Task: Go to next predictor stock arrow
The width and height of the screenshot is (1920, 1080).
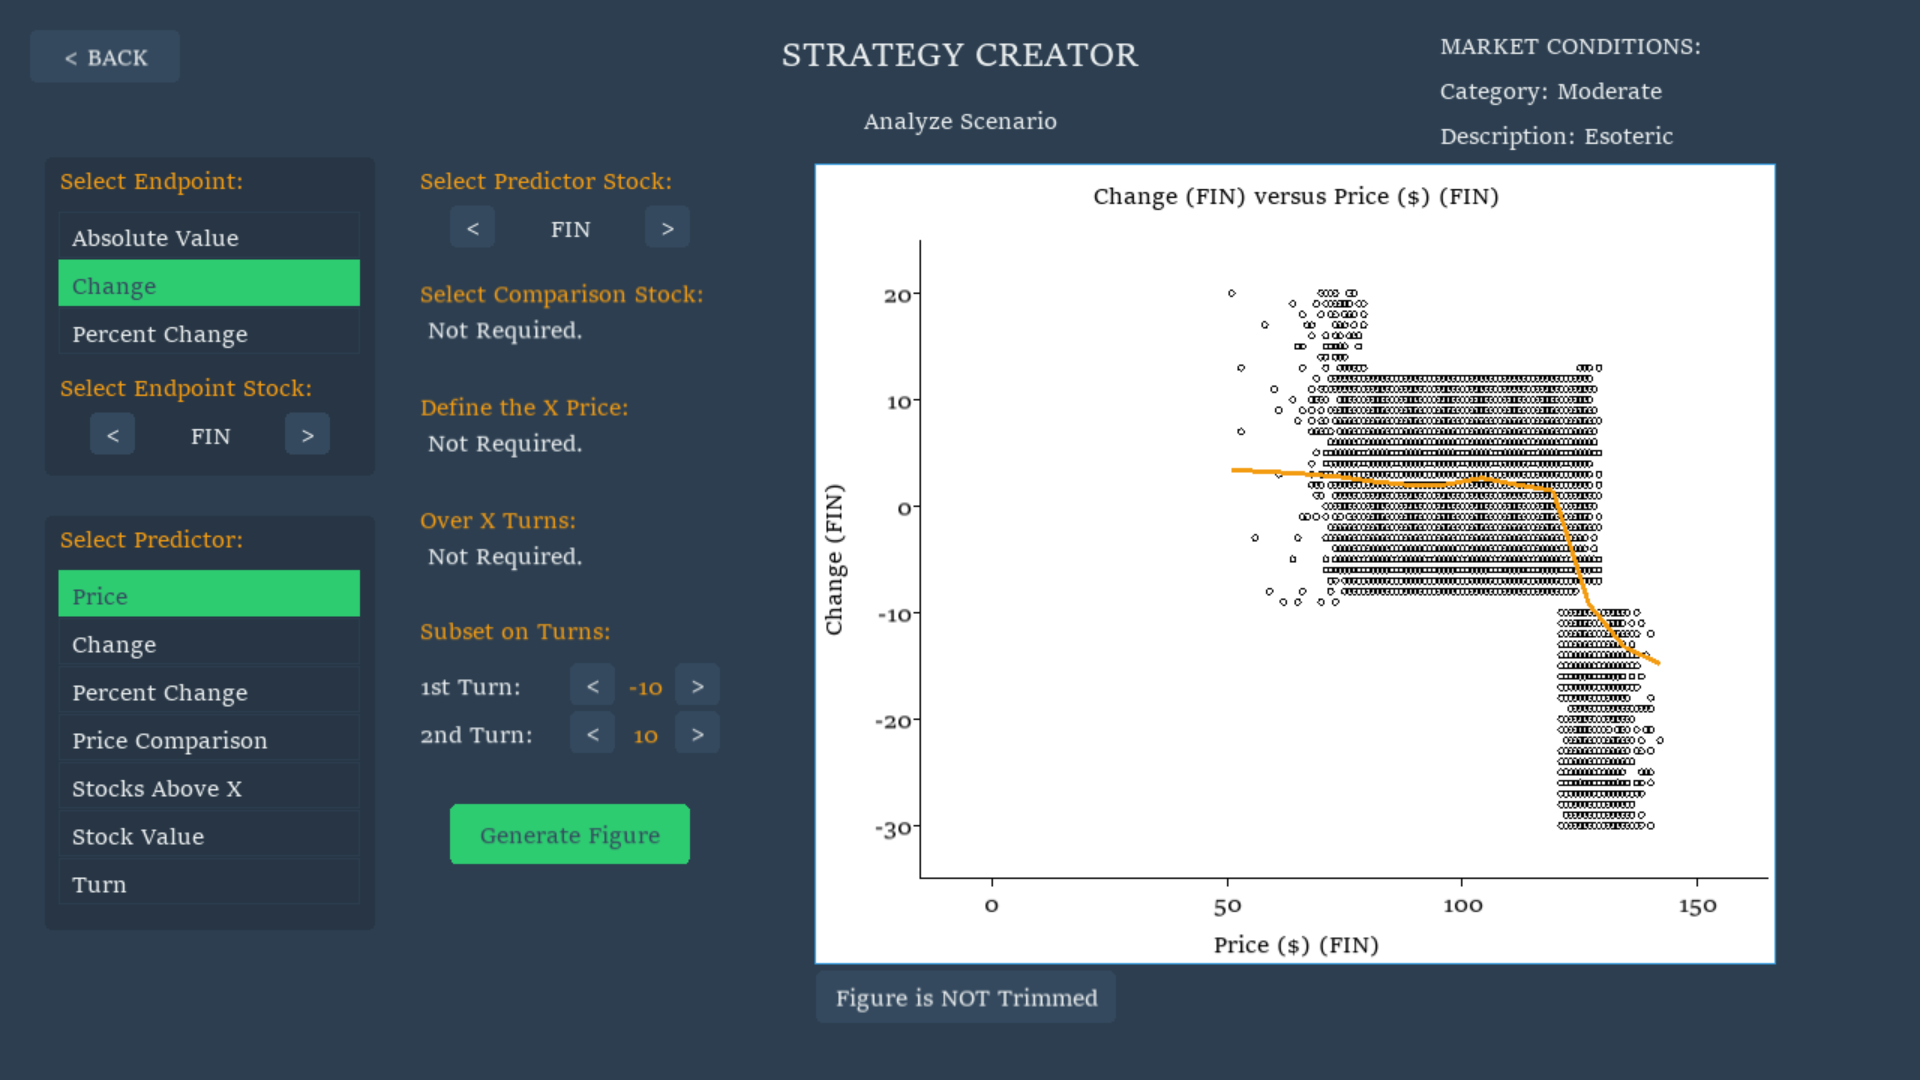Action: (667, 228)
